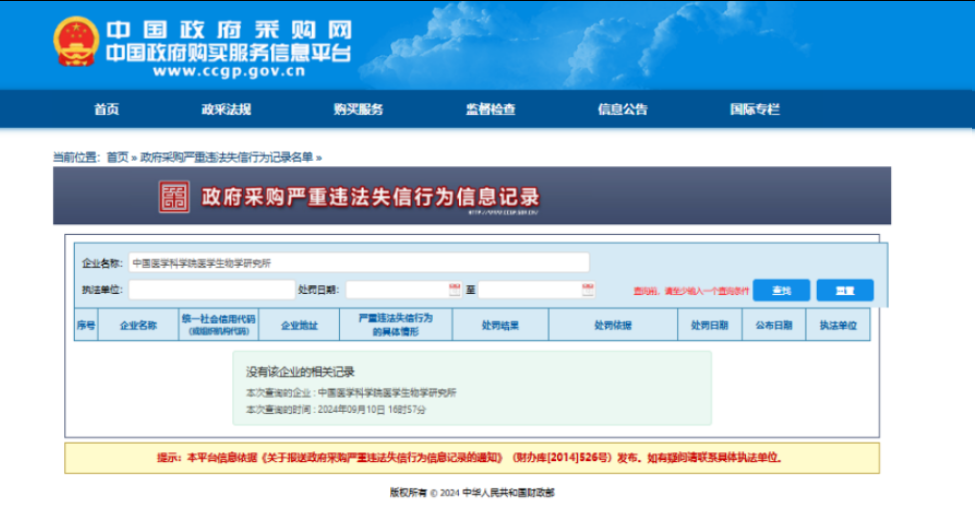Click the 本次查询的时间 result line
Image resolution: width=975 pixels, height=509 pixels.
click(x=336, y=410)
